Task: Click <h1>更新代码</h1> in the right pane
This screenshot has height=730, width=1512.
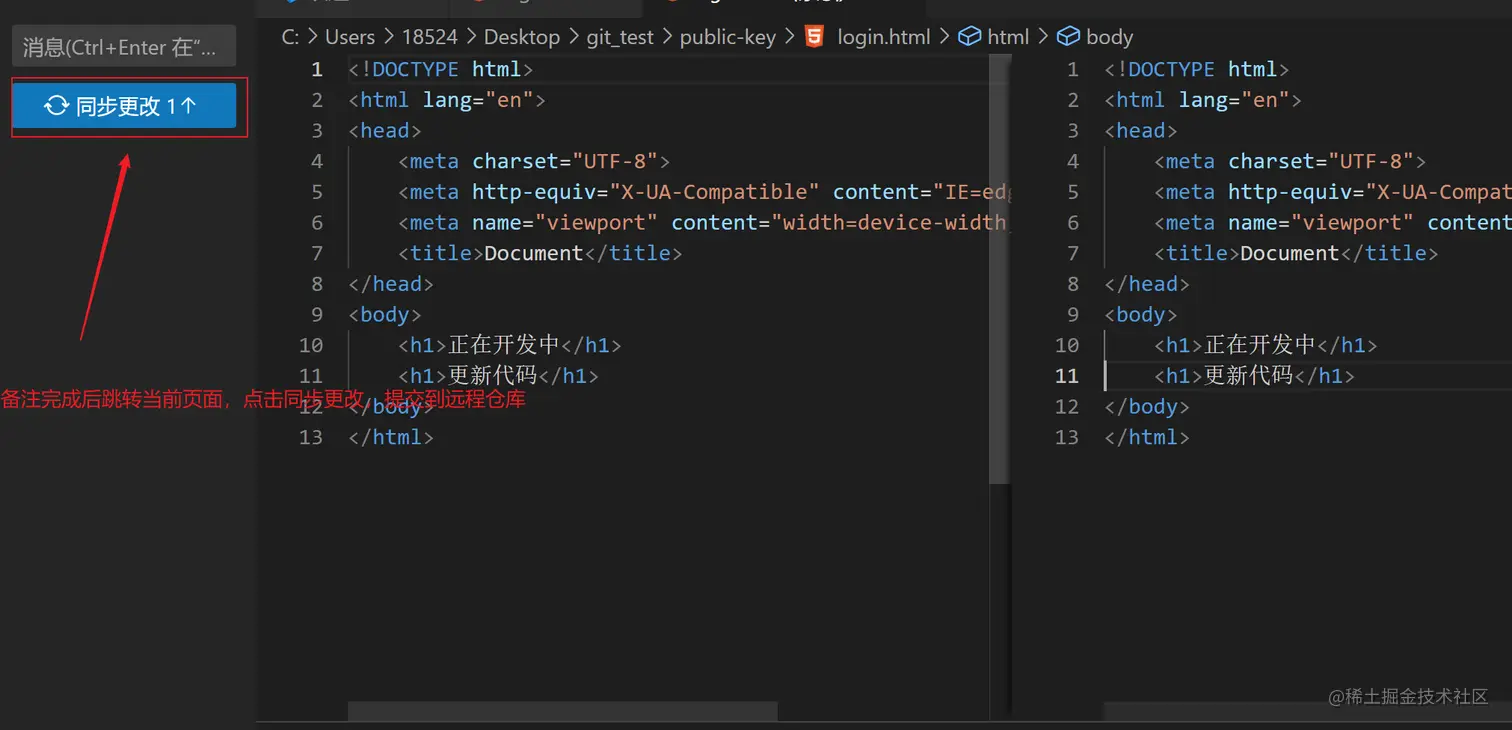Action: [1254, 376]
